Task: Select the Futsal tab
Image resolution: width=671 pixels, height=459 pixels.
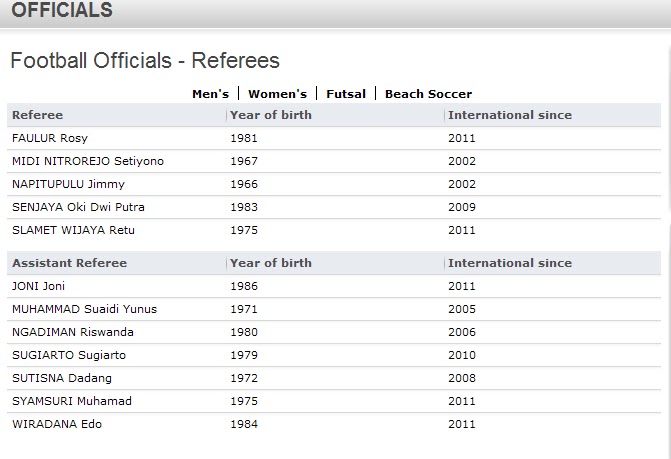Action: coord(346,94)
